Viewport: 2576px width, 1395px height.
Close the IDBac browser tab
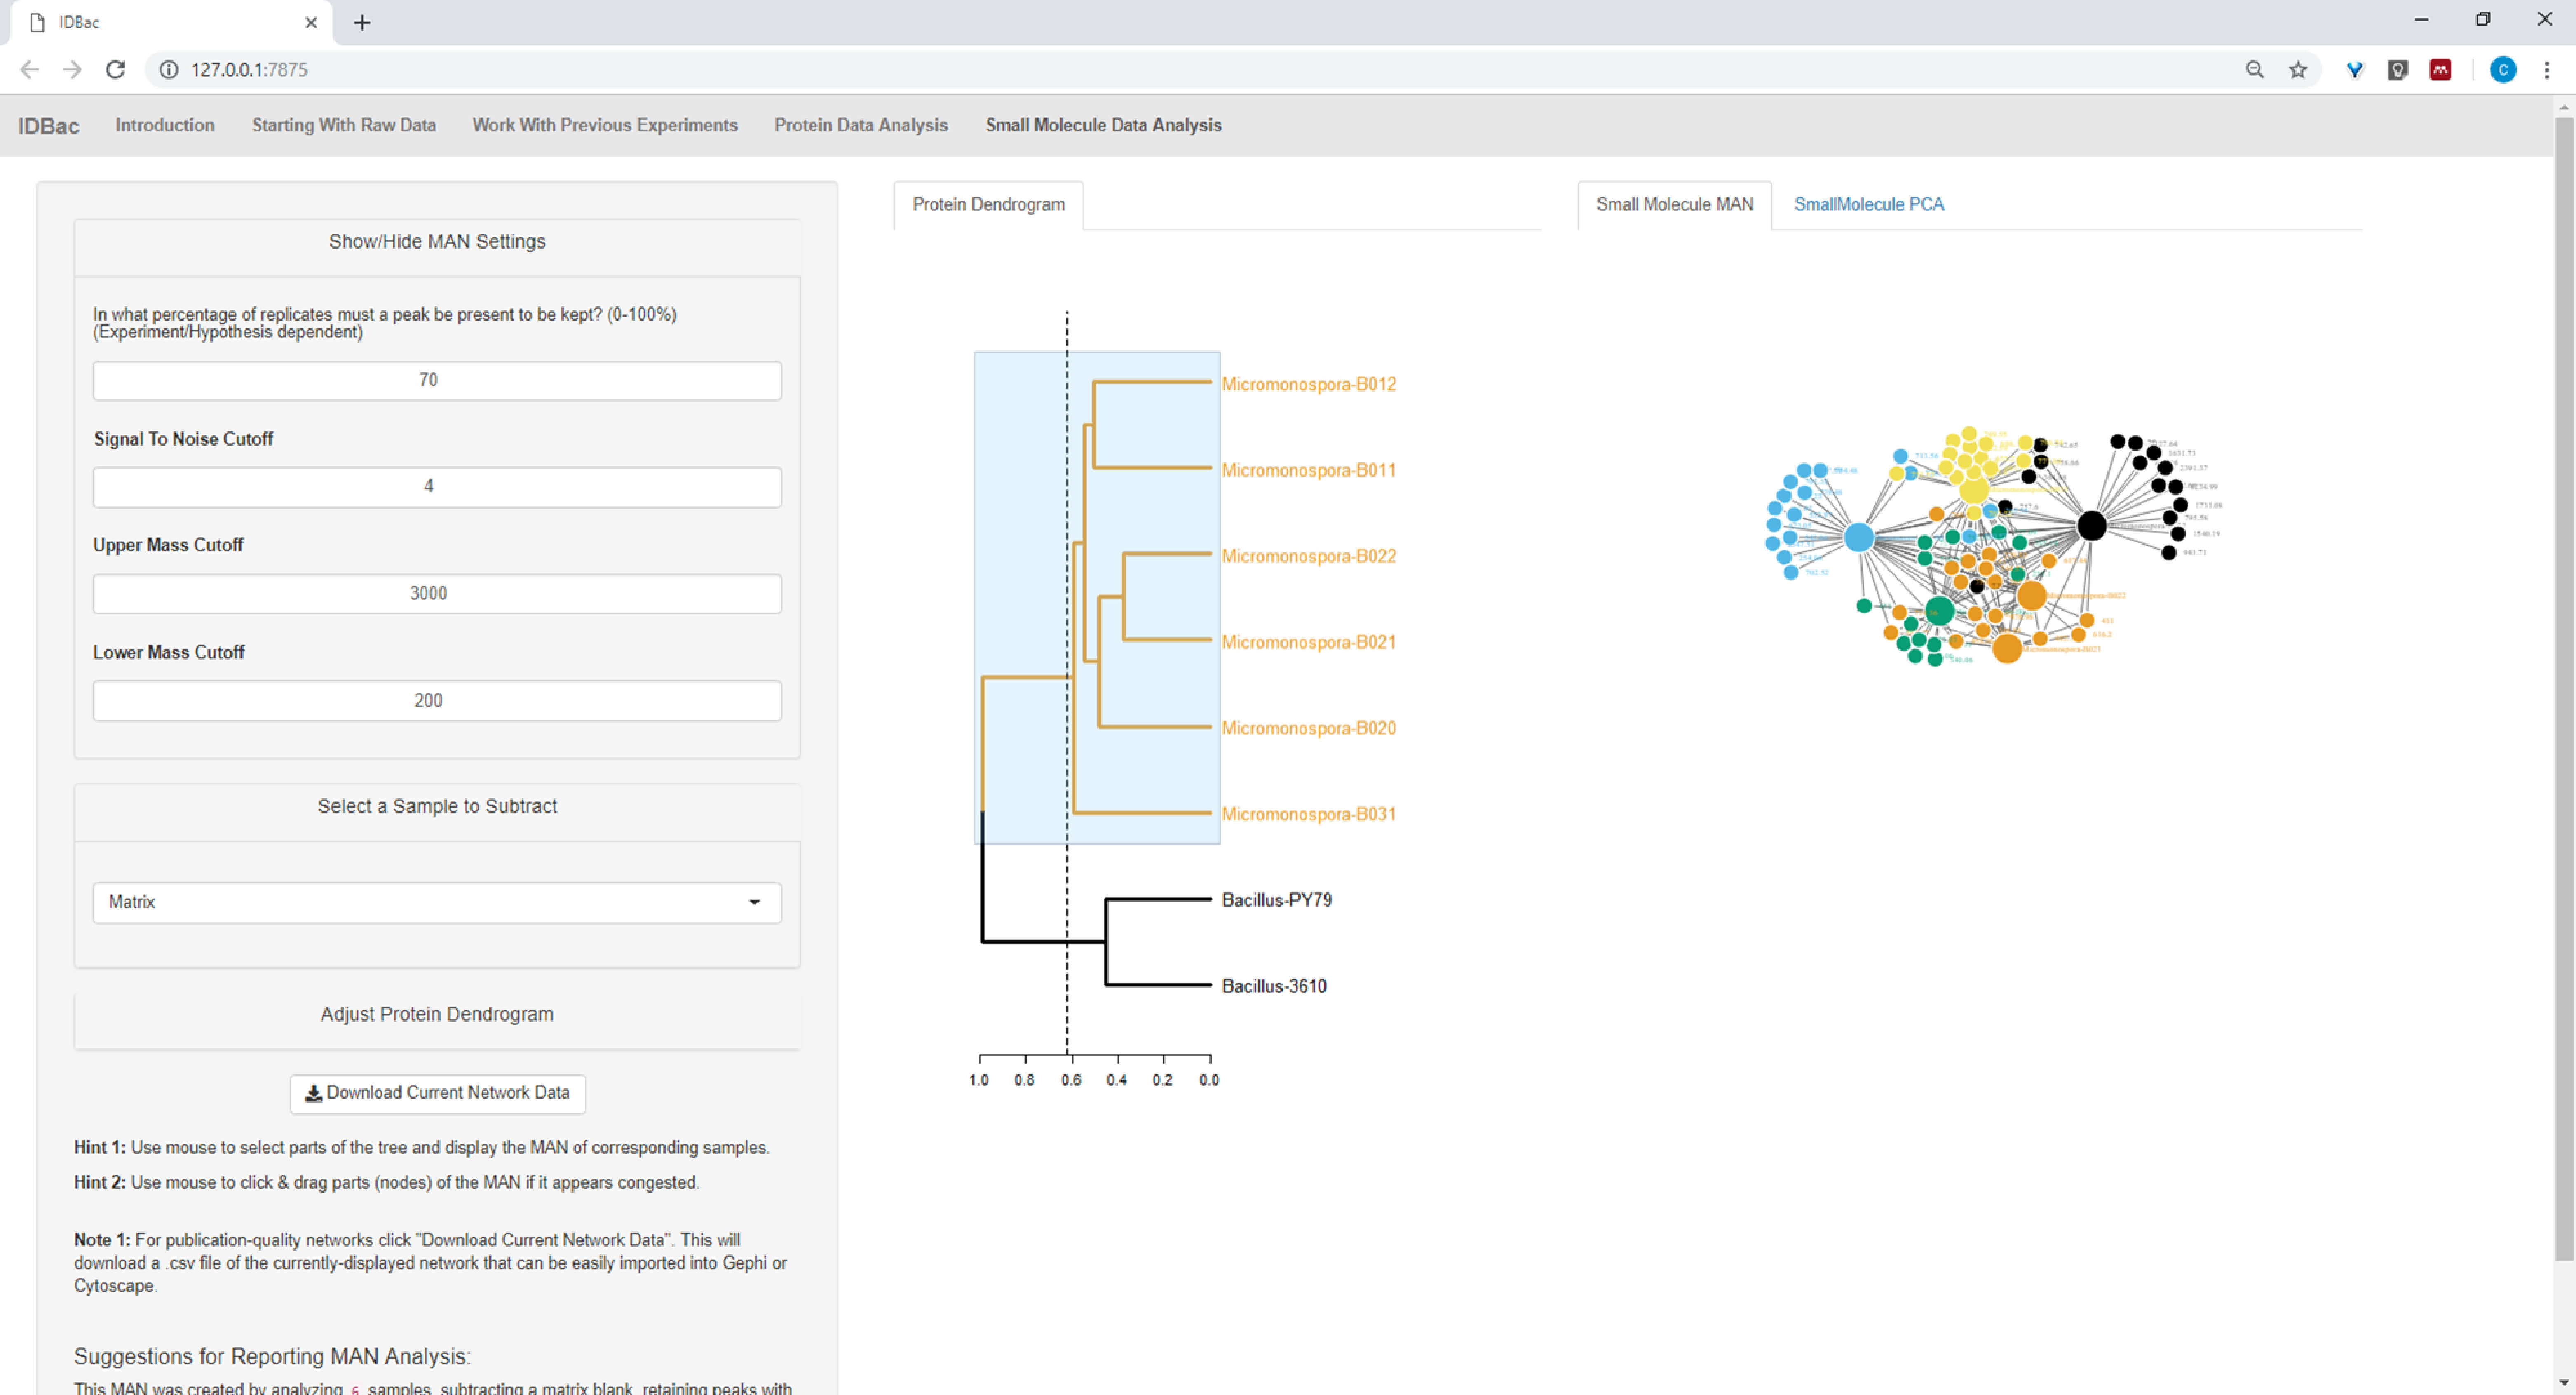click(x=311, y=22)
